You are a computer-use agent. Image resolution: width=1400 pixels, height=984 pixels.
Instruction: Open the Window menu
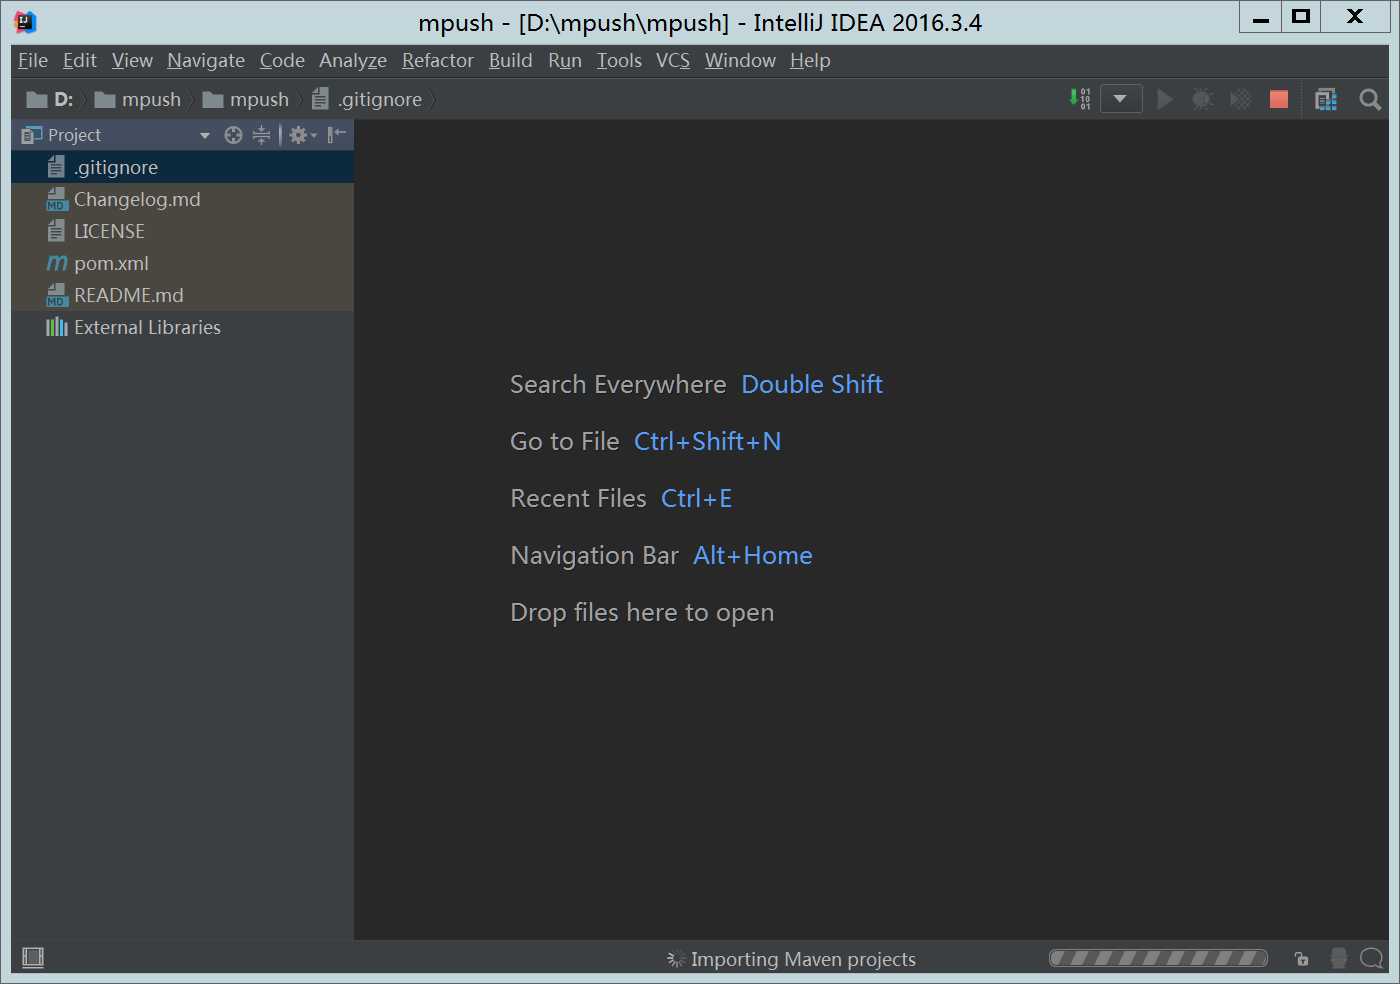[740, 60]
